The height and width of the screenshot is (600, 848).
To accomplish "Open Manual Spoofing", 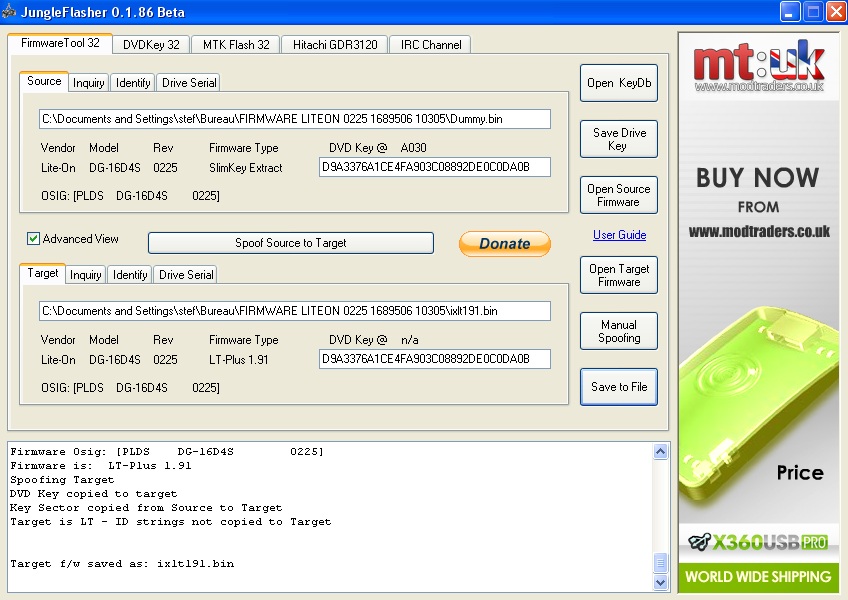I will click(x=619, y=331).
